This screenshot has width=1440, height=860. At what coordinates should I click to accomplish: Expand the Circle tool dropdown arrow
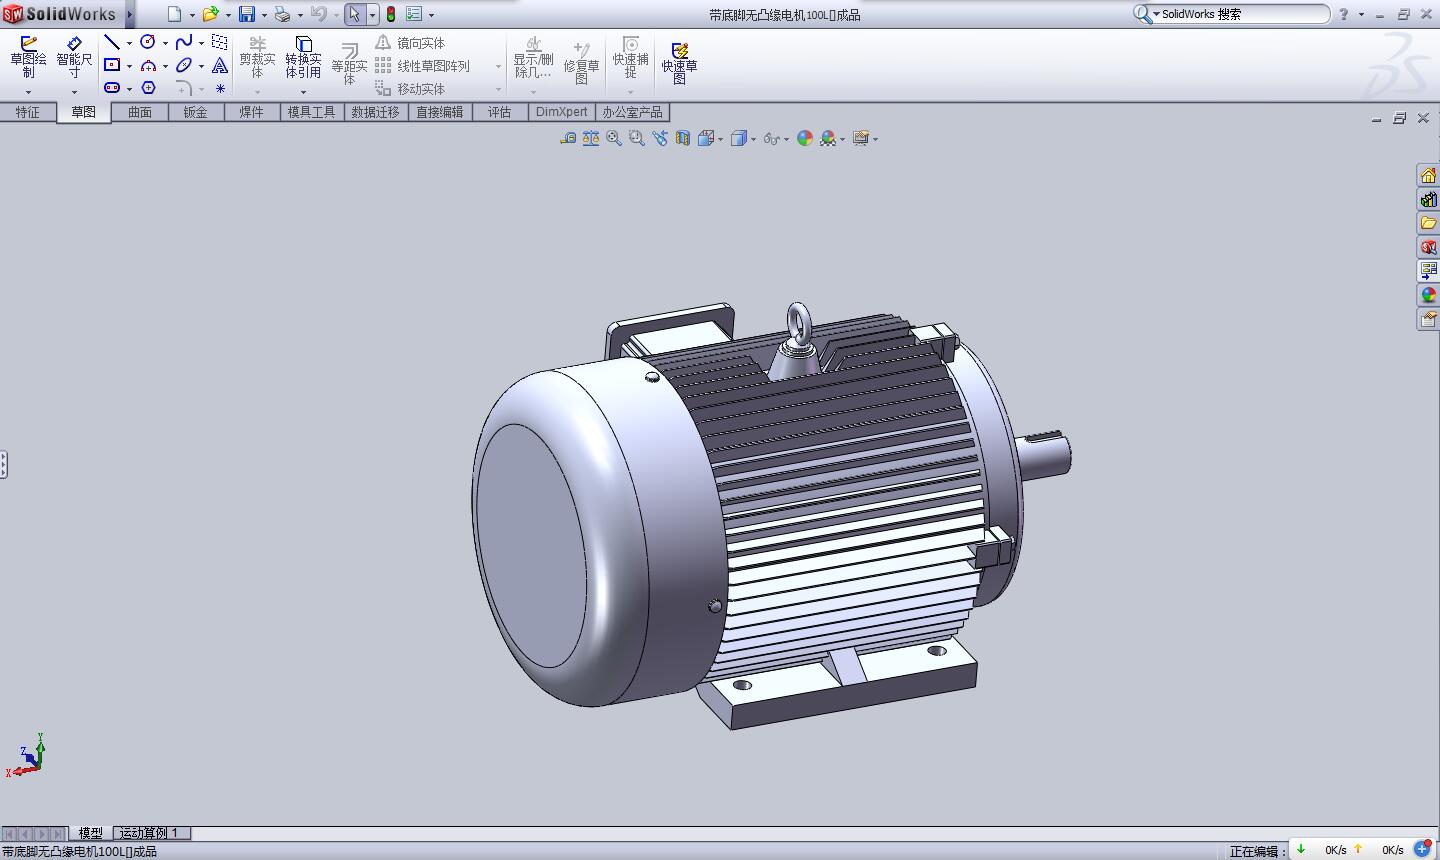point(165,43)
